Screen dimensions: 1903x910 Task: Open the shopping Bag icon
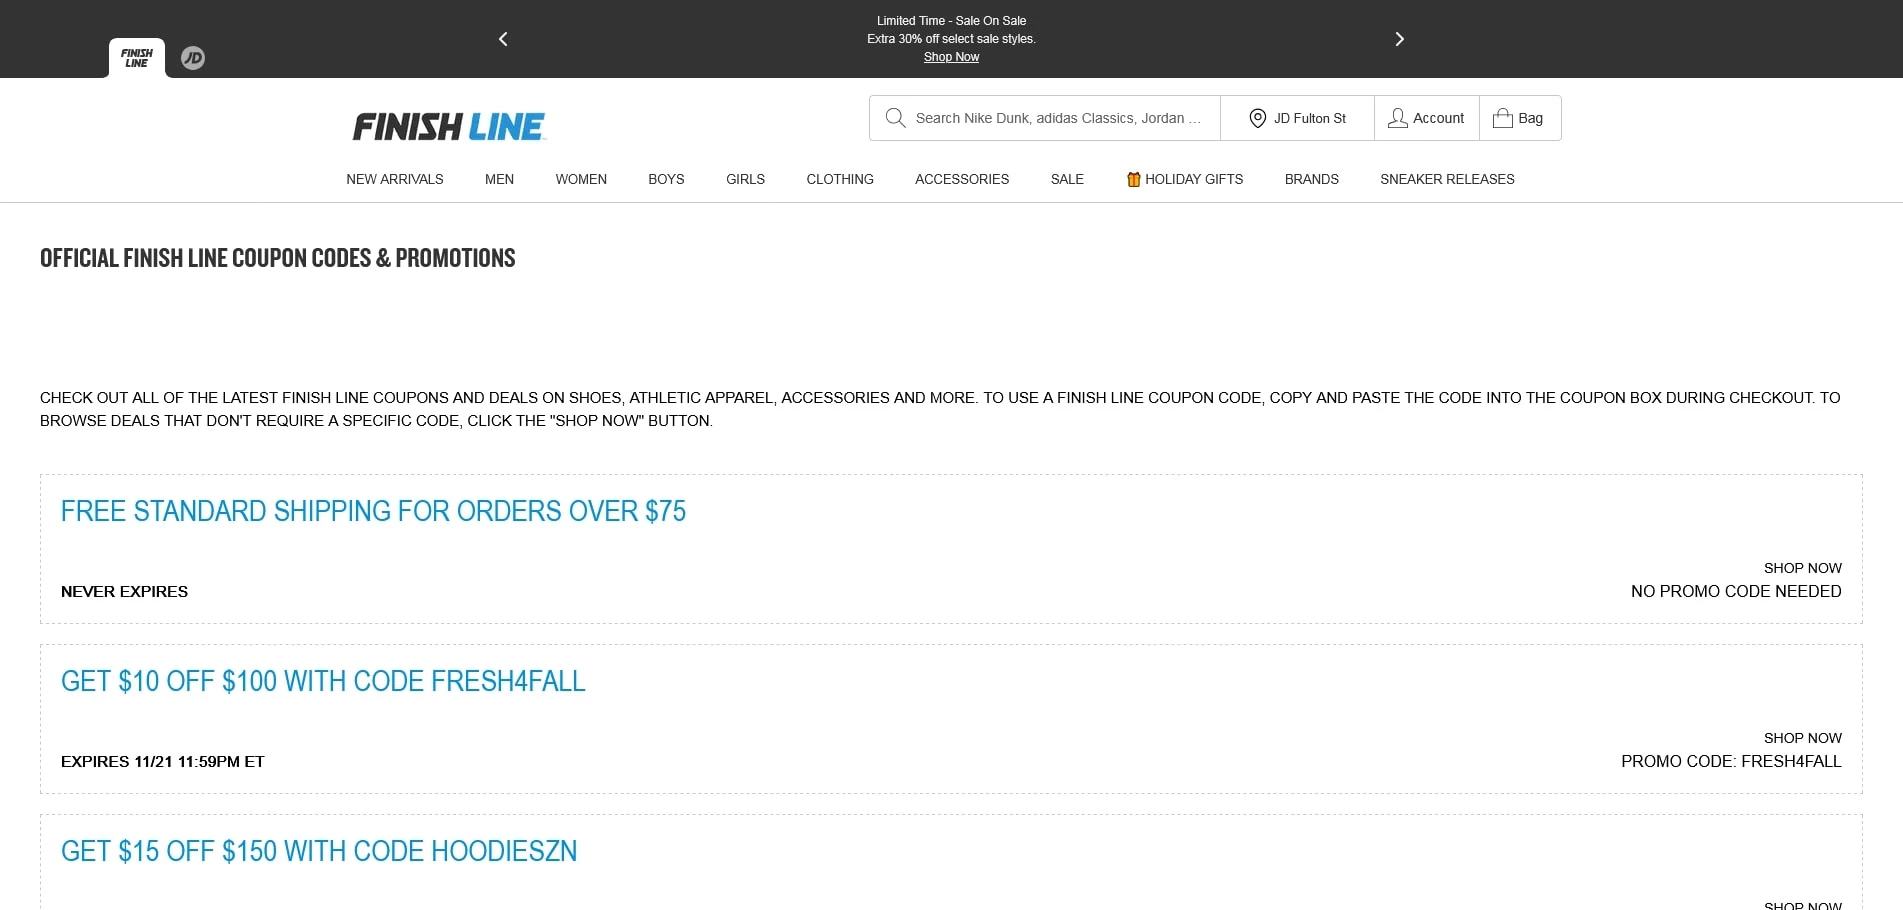(1502, 118)
